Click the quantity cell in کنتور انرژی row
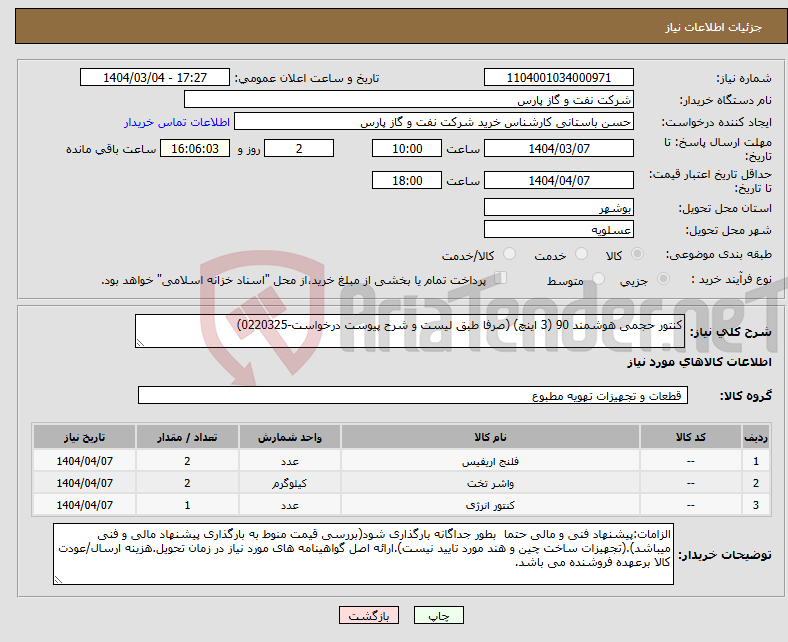788x642 pixels. click(x=187, y=505)
